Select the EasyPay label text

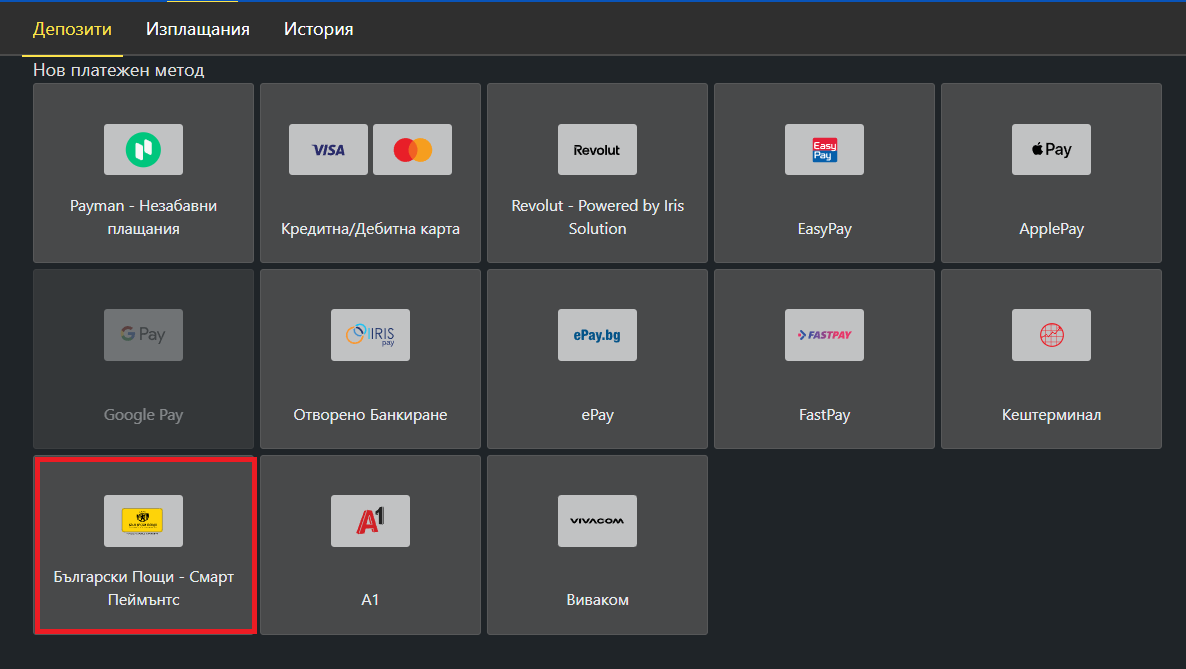[824, 229]
